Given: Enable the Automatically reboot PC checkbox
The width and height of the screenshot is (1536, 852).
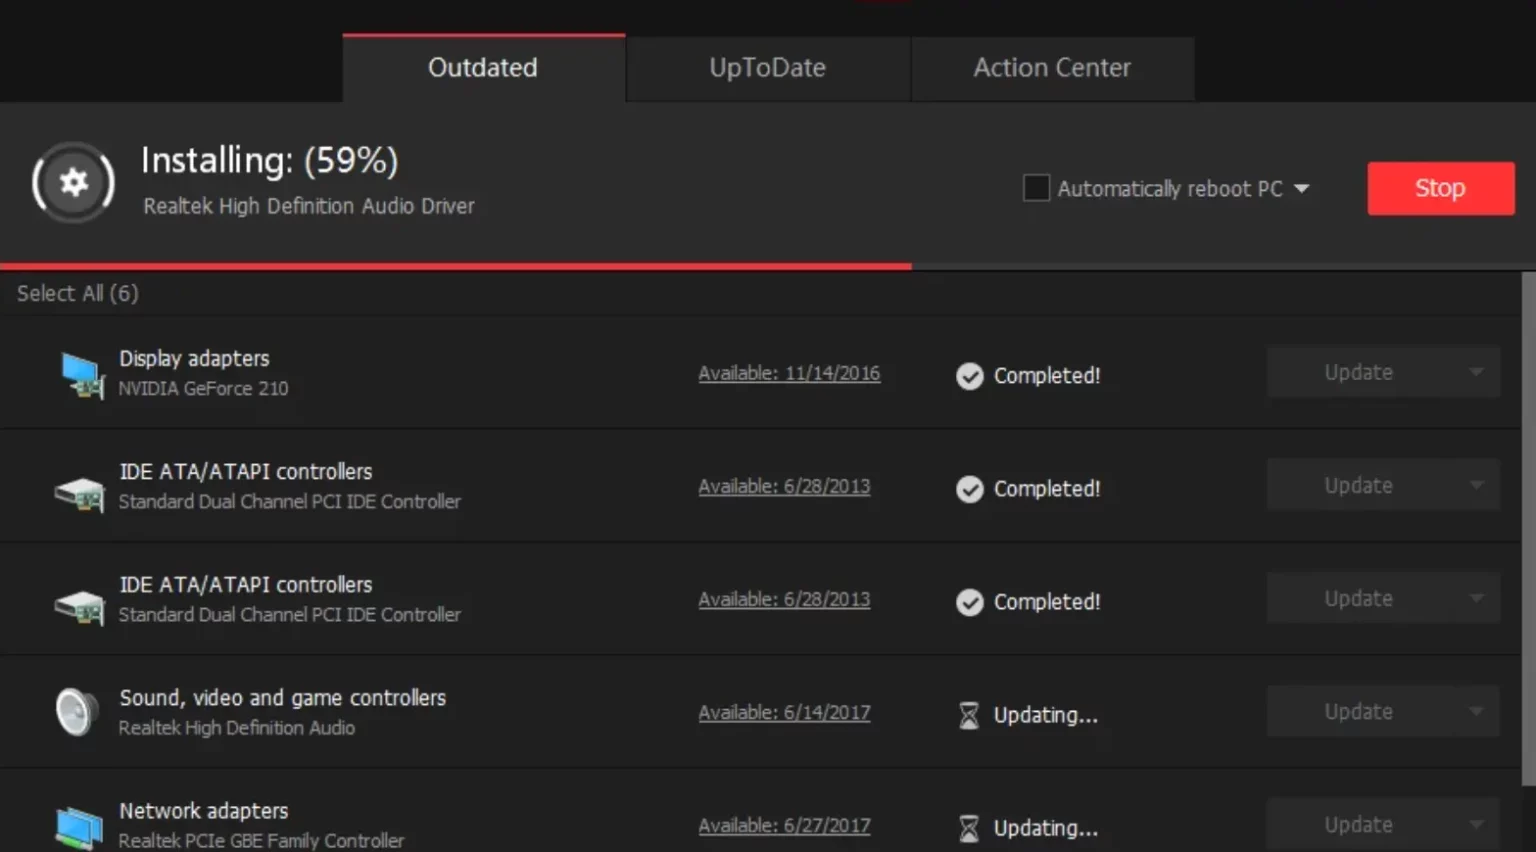Looking at the screenshot, I should coord(1036,188).
